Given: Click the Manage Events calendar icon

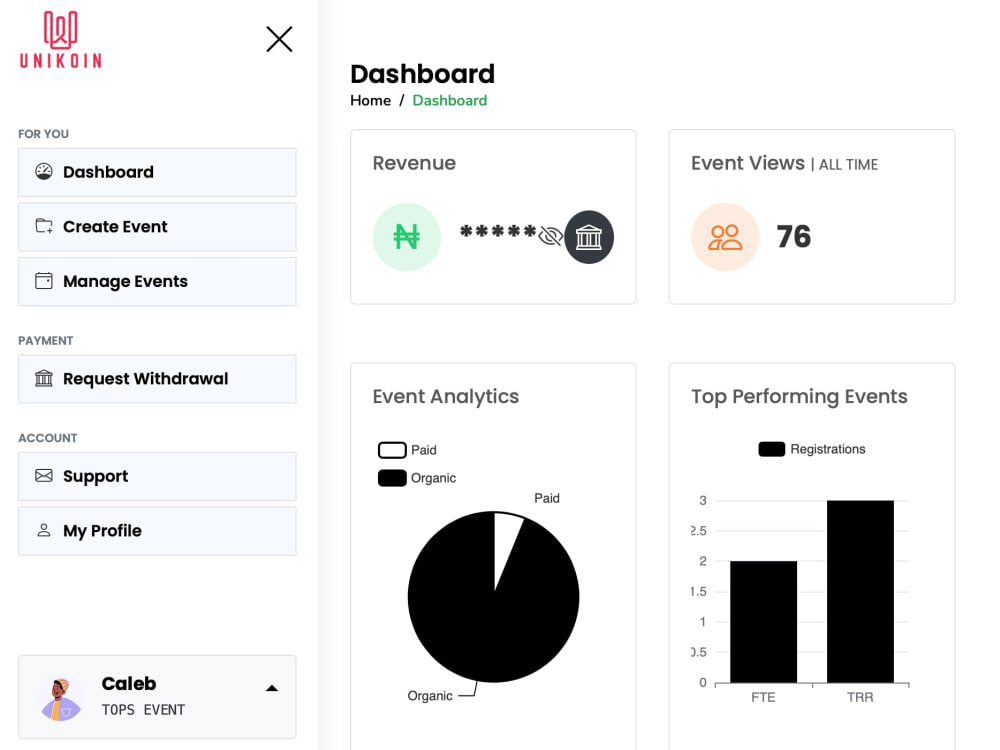Looking at the screenshot, I should (44, 281).
